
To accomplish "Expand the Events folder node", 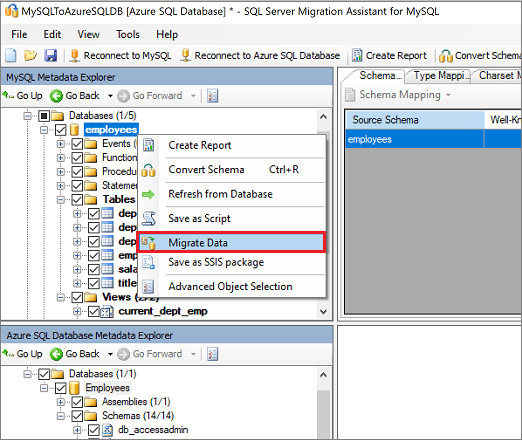I will (61, 144).
